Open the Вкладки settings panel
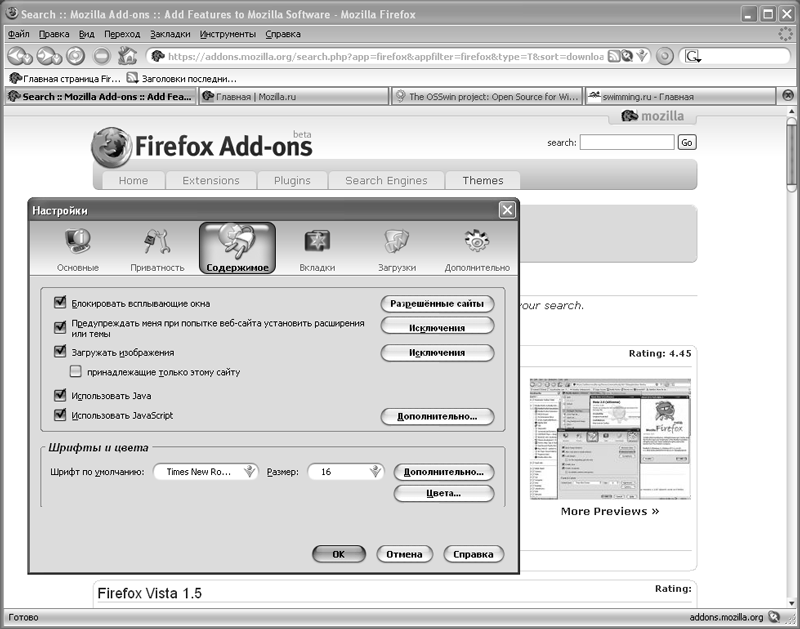The width and height of the screenshot is (800, 629). pos(317,248)
